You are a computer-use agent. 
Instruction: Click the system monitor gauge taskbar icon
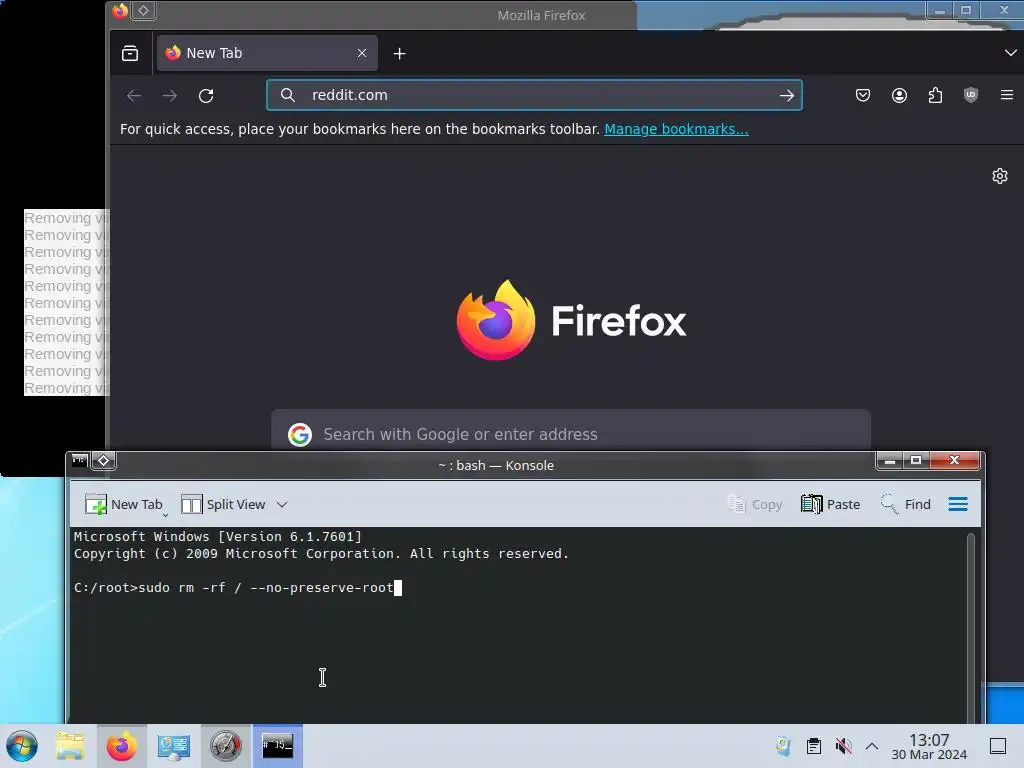pyautogui.click(x=225, y=746)
